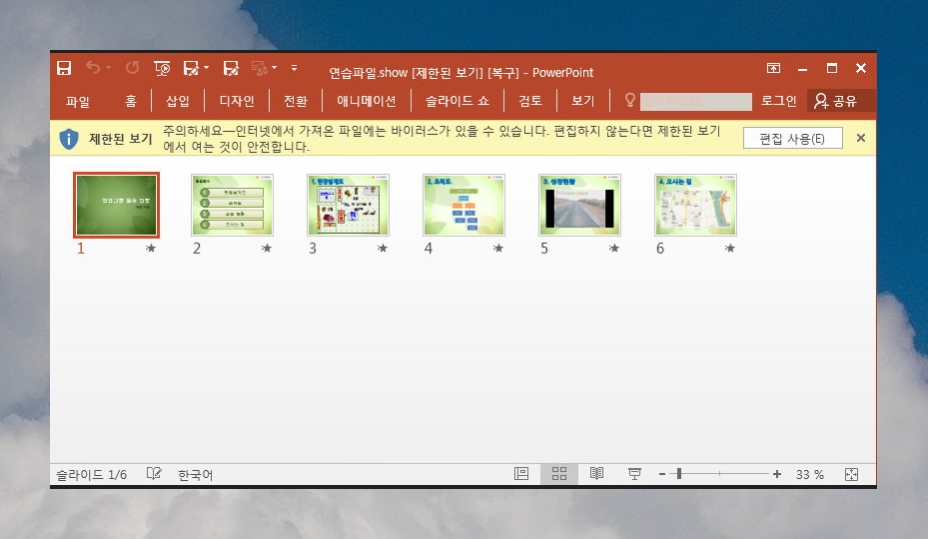Toggle Slide Sorter view icon
Screen dimensions: 928x539
point(559,474)
